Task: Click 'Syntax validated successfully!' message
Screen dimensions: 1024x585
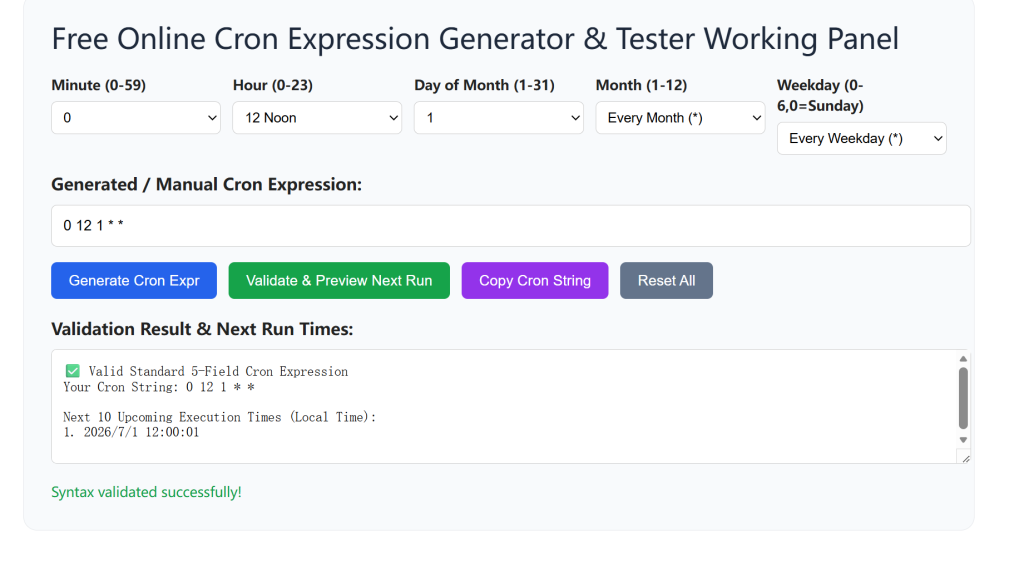Action: (x=146, y=492)
